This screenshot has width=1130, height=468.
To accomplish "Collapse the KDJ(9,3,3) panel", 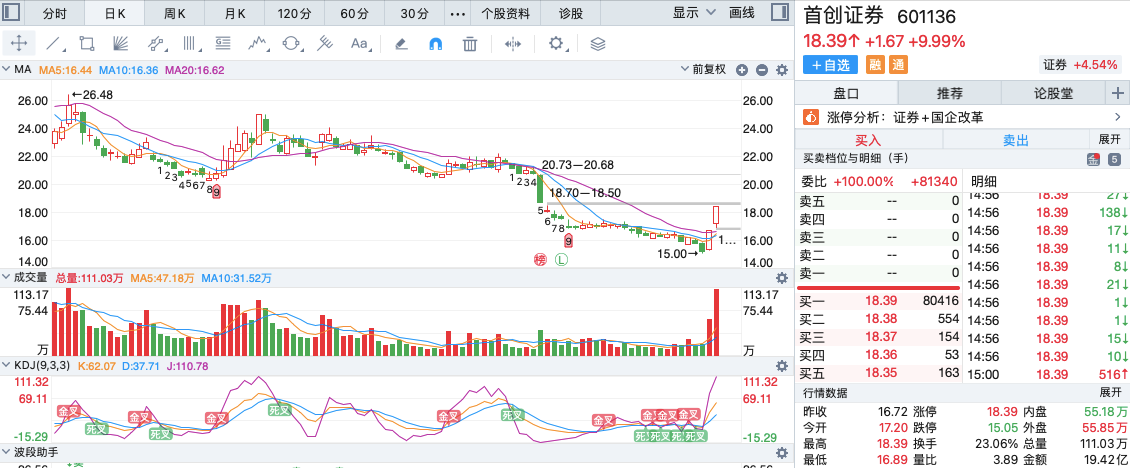I will (8, 366).
